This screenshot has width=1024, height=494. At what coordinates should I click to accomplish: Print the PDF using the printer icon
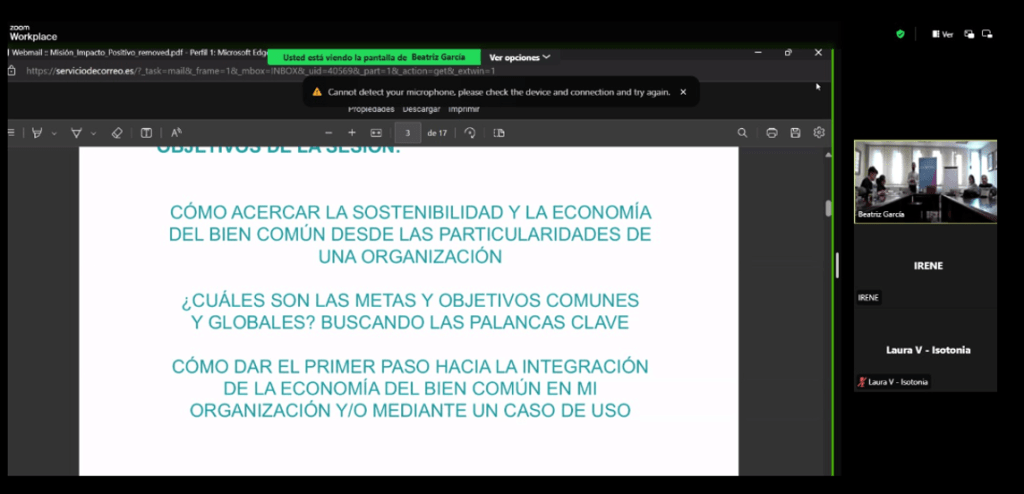tap(771, 132)
